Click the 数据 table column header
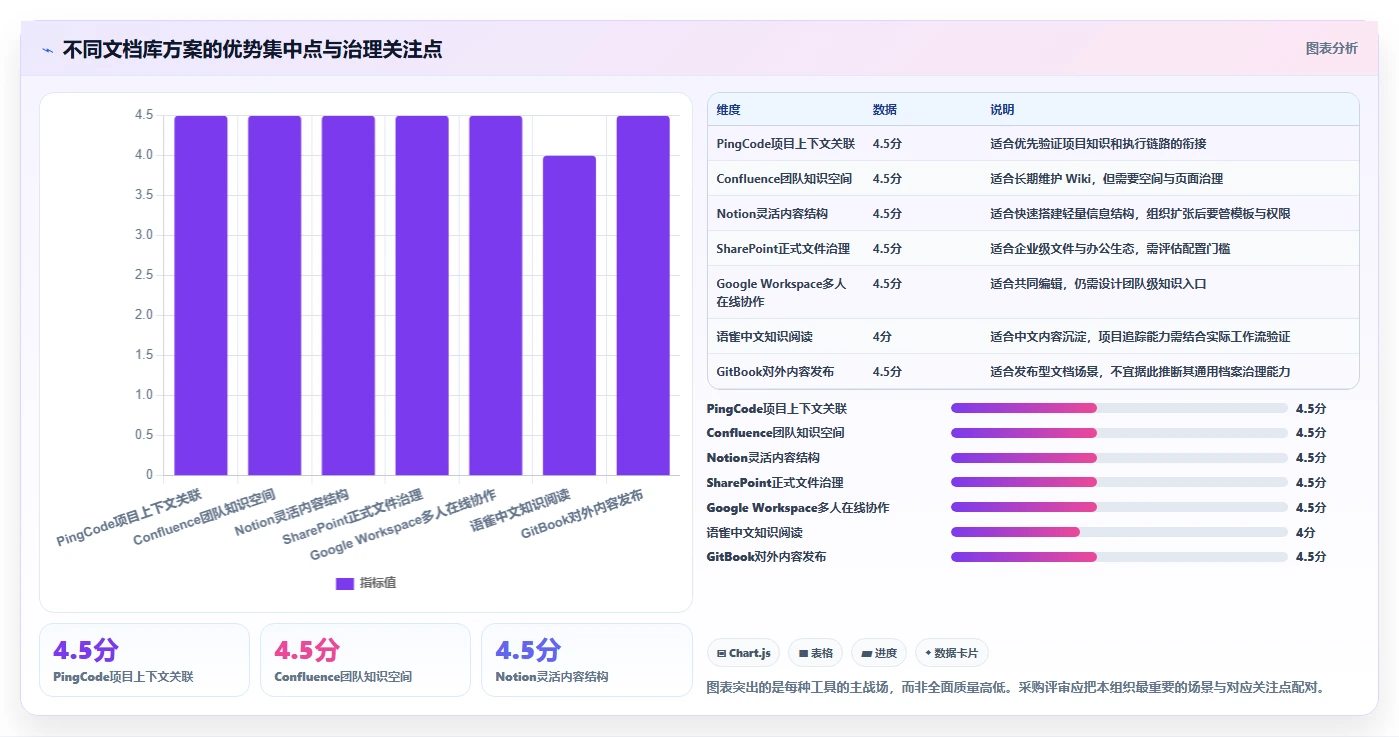 pyautogui.click(x=885, y=109)
